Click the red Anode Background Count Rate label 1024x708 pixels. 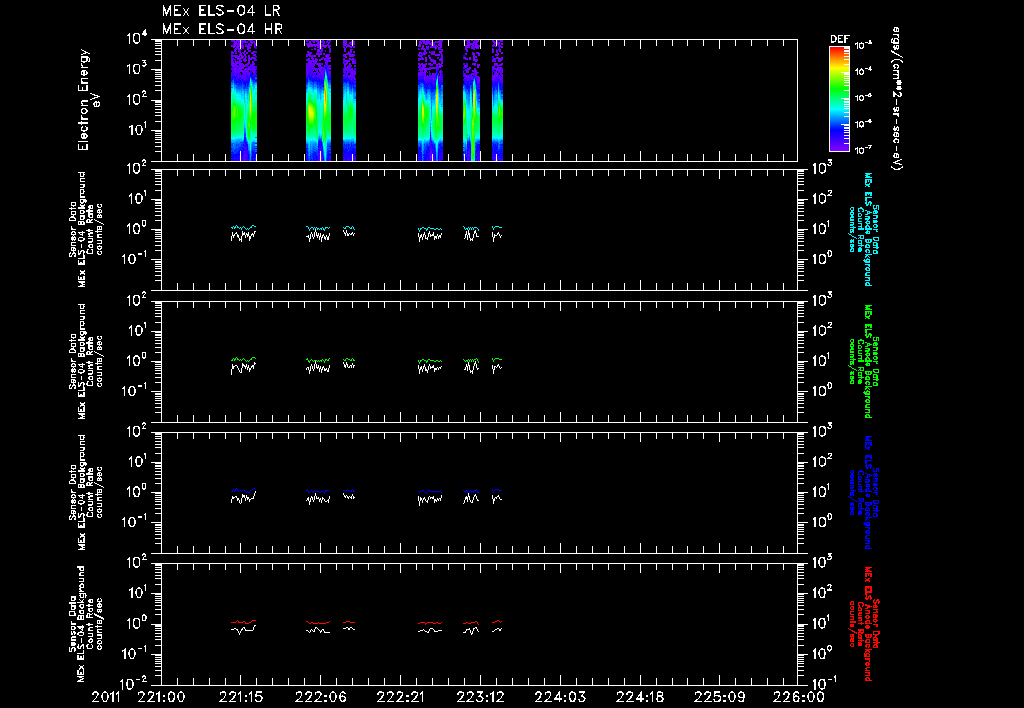tap(863, 623)
